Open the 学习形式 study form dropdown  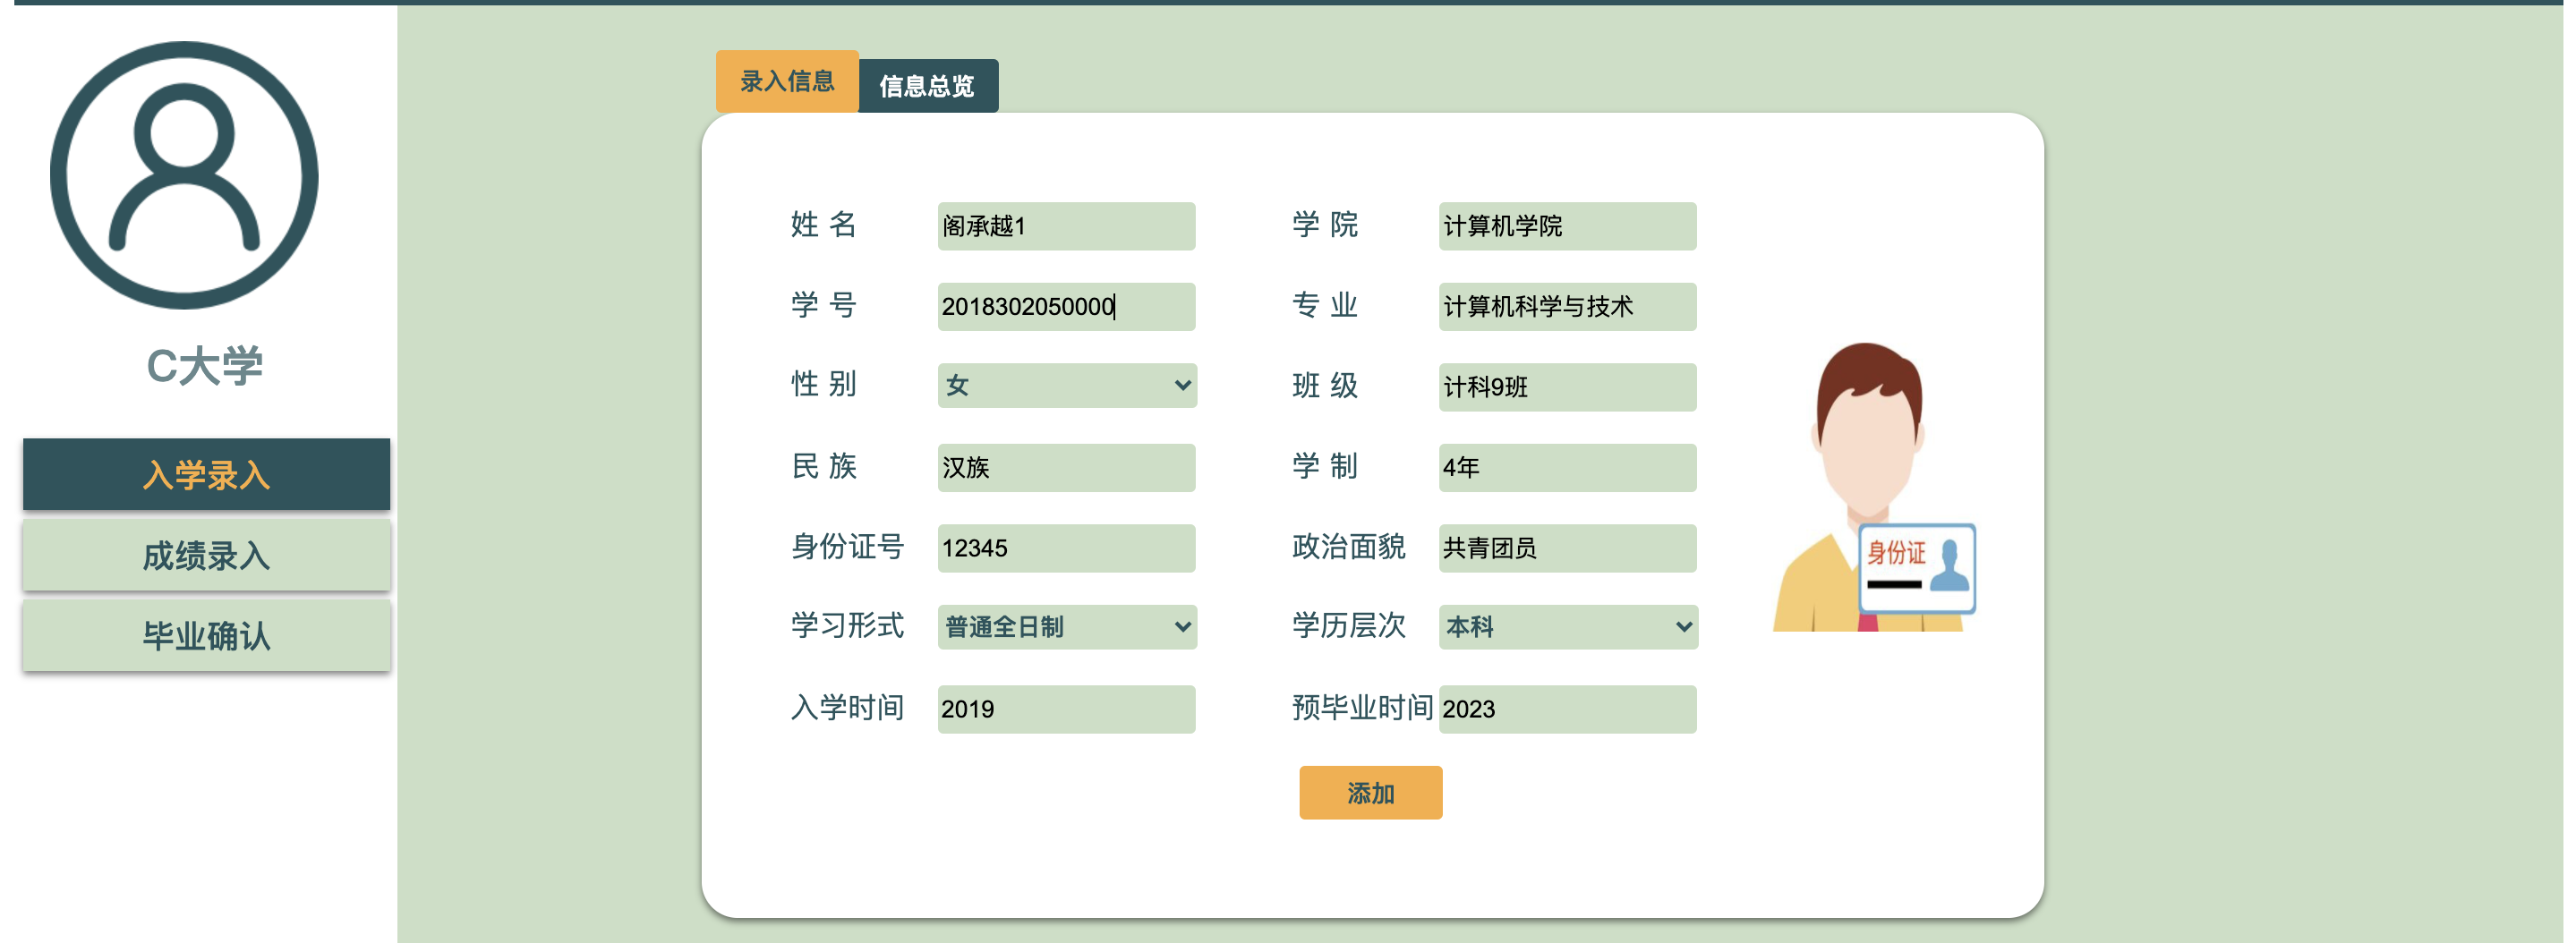pyautogui.click(x=1066, y=627)
